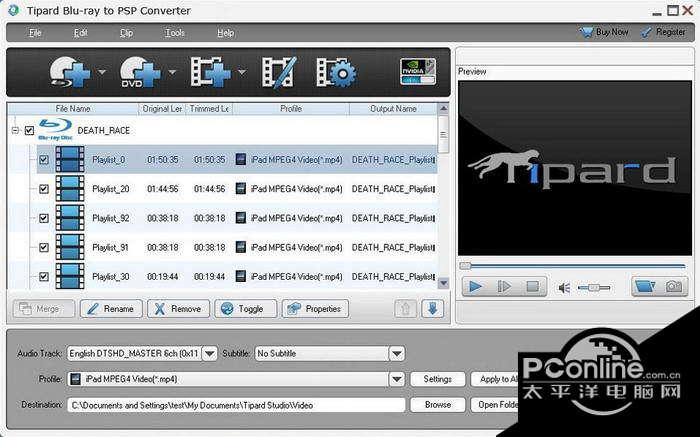Click the file list scrollbar down arrow
Screen dimensions: 700x437
(443, 283)
